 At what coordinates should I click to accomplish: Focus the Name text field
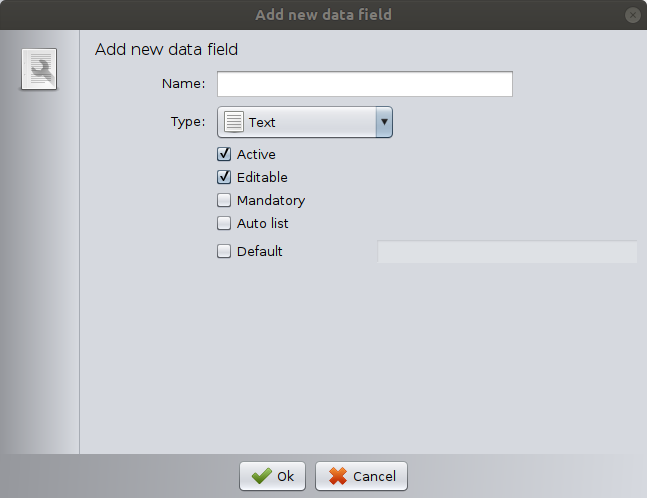pos(364,84)
